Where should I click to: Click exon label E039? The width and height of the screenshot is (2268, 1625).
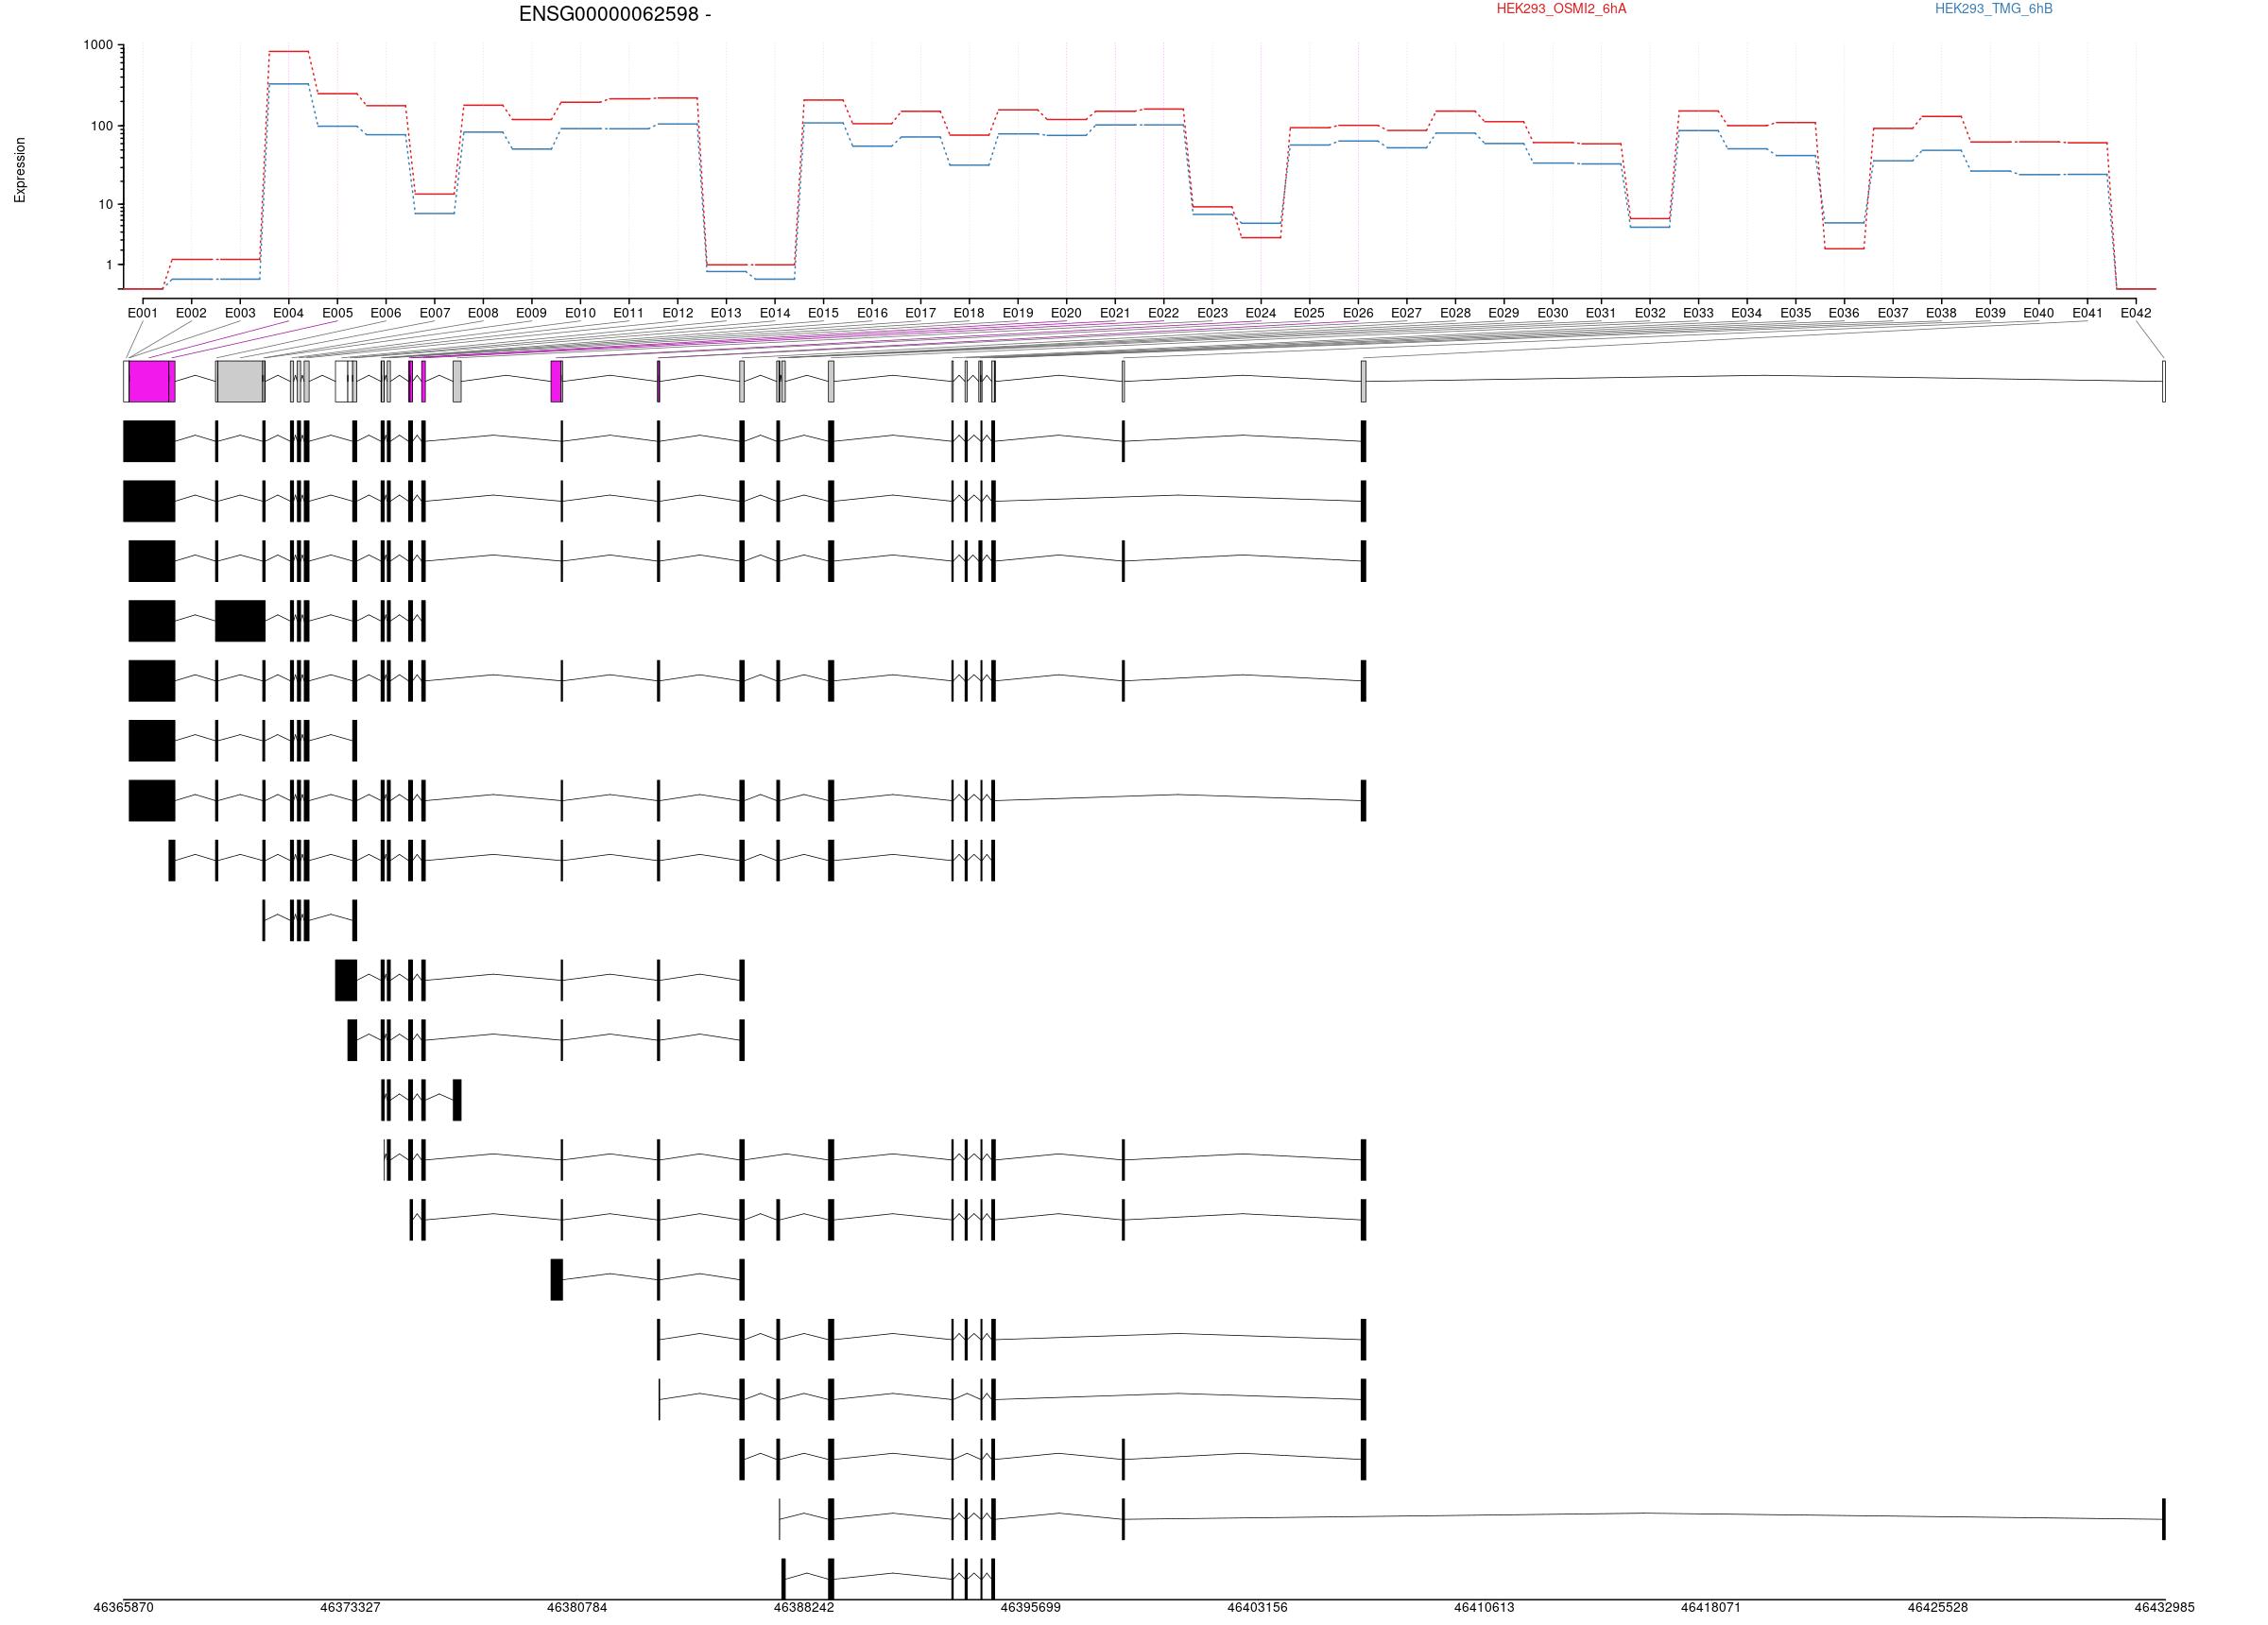tap(1990, 313)
